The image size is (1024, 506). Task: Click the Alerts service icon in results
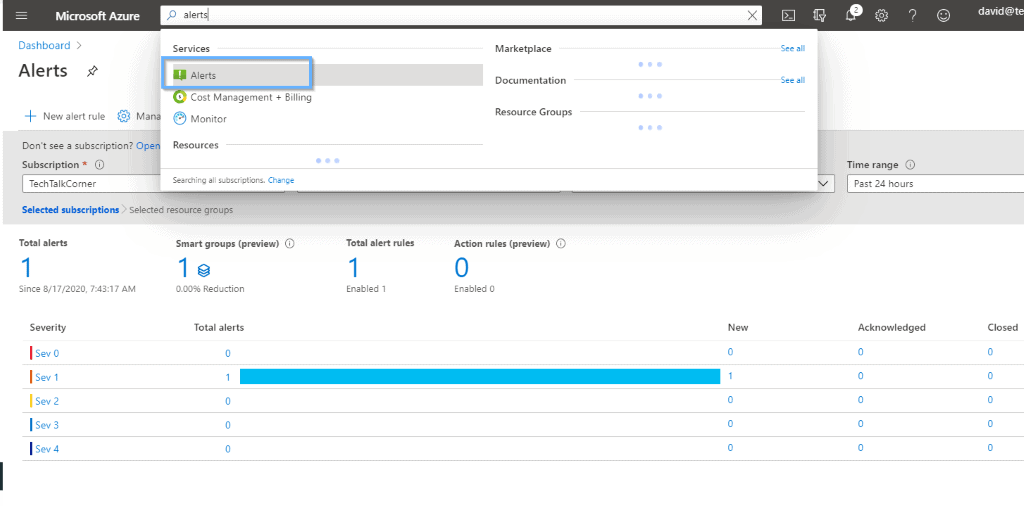pyautogui.click(x=180, y=75)
